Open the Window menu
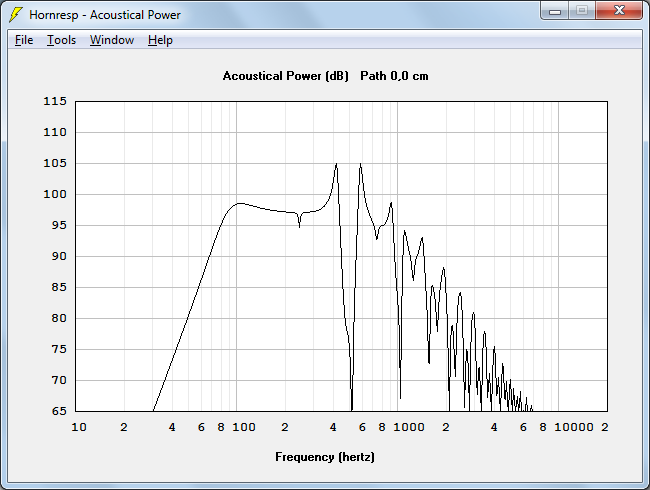 pos(112,40)
